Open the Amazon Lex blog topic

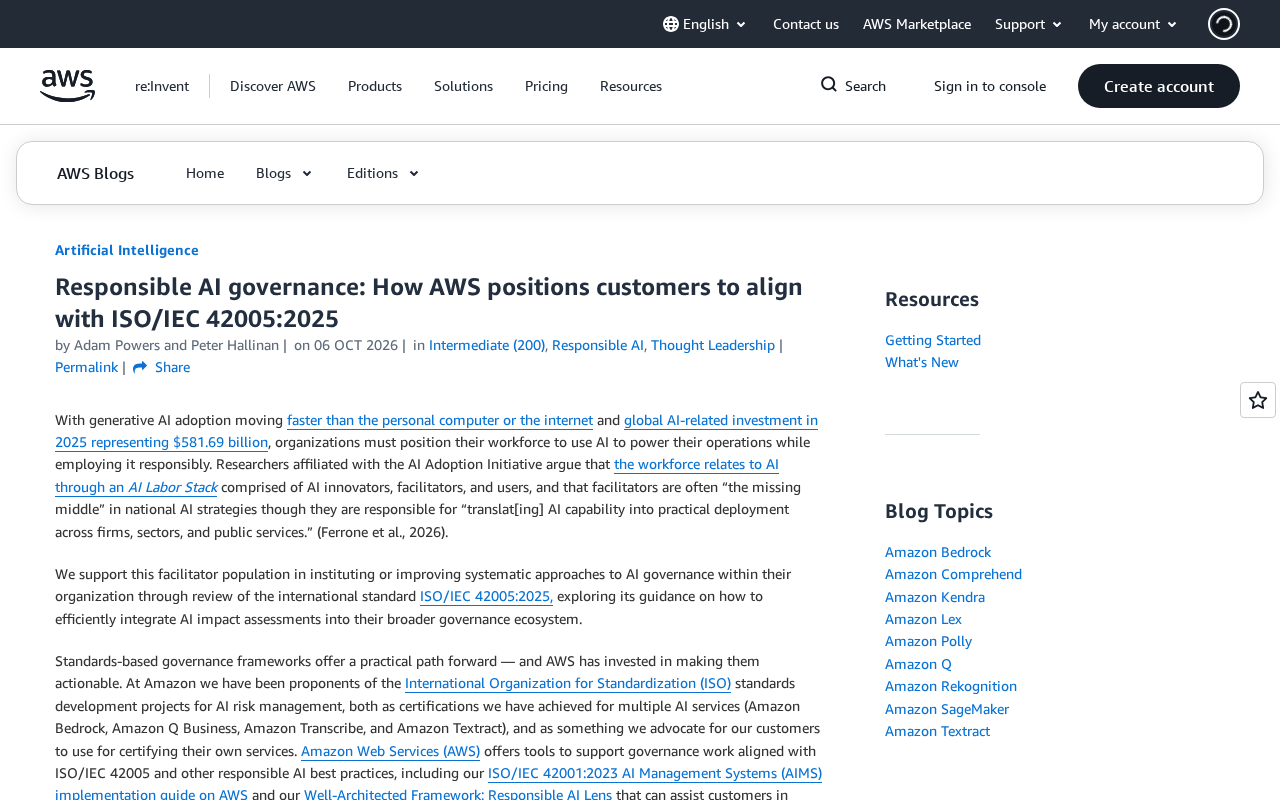tap(923, 619)
